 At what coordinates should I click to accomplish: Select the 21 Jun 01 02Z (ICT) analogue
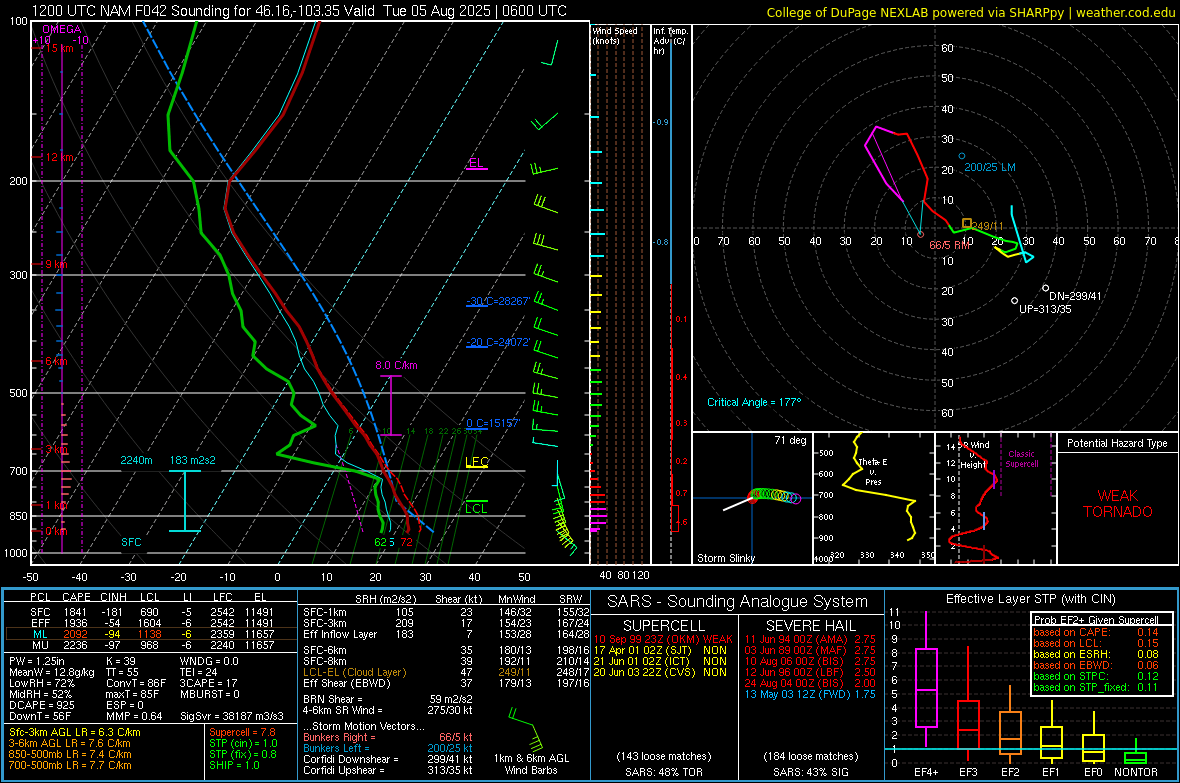[660, 661]
